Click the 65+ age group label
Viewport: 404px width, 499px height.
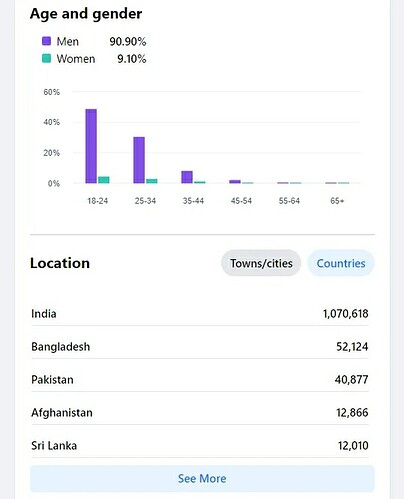(x=337, y=201)
